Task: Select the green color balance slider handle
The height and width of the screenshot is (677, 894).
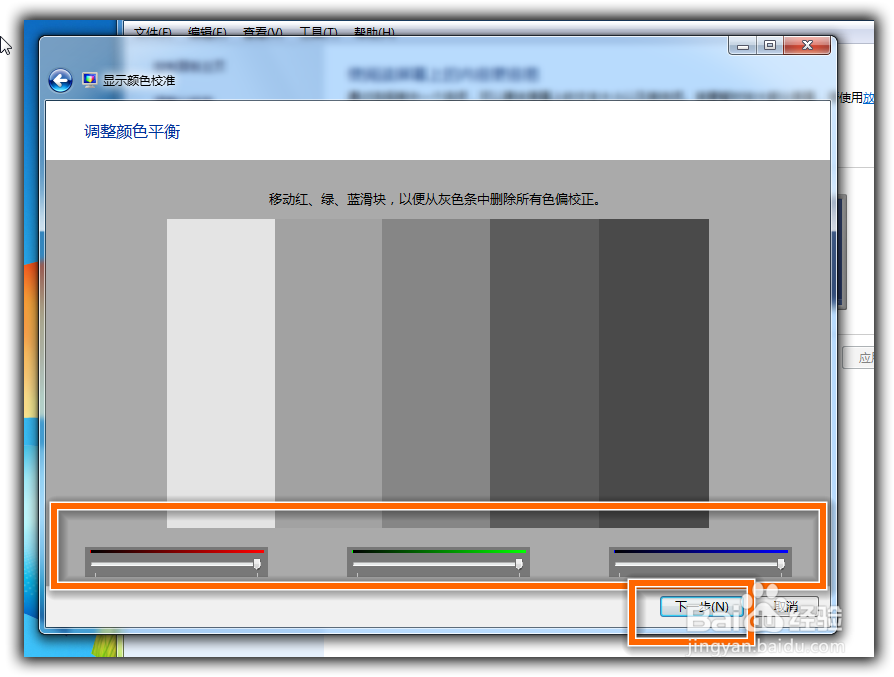Action: click(521, 563)
